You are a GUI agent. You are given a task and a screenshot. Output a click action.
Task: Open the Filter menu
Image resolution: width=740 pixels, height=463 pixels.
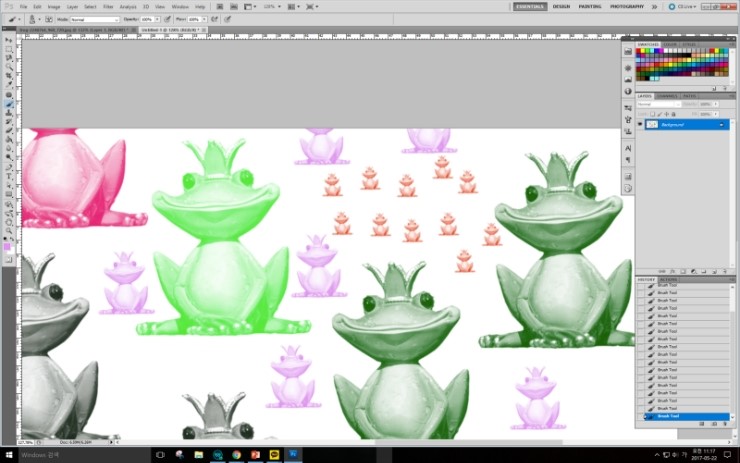point(107,6)
